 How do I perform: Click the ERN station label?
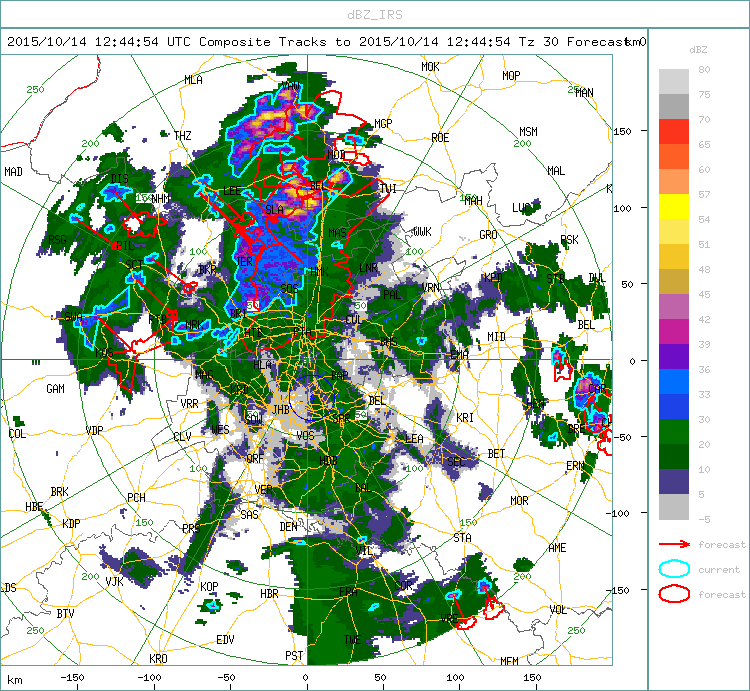point(575,465)
